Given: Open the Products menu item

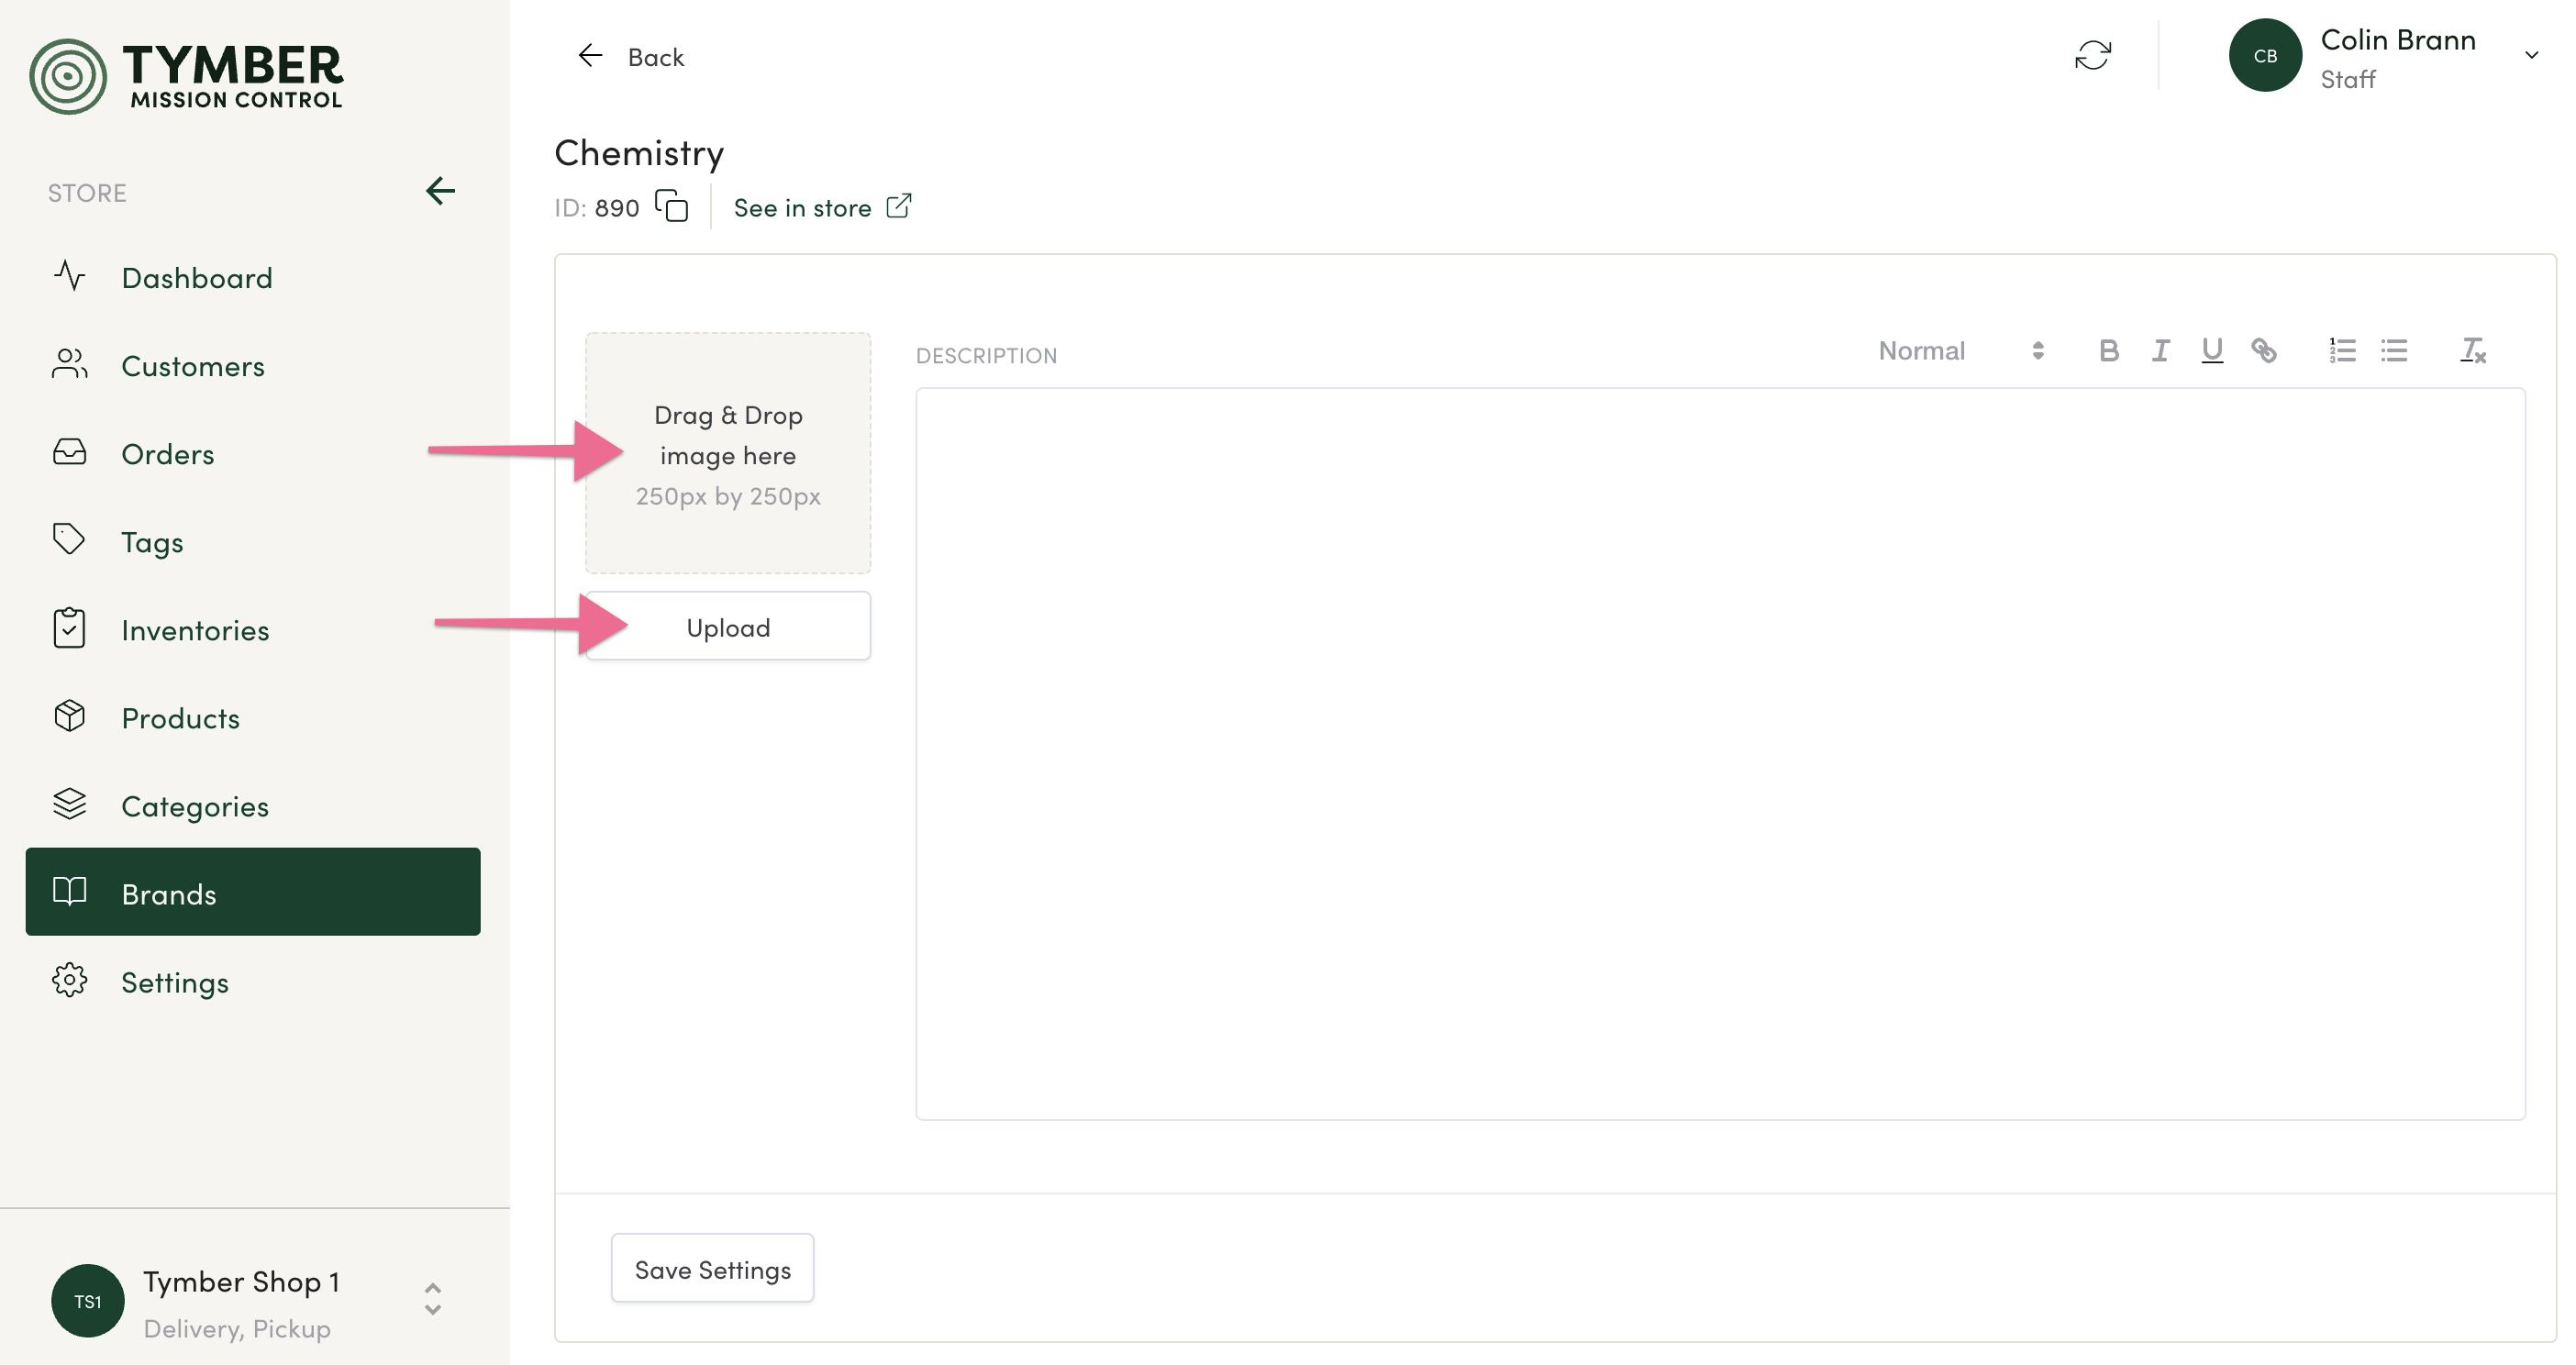Looking at the screenshot, I should click(x=180, y=718).
